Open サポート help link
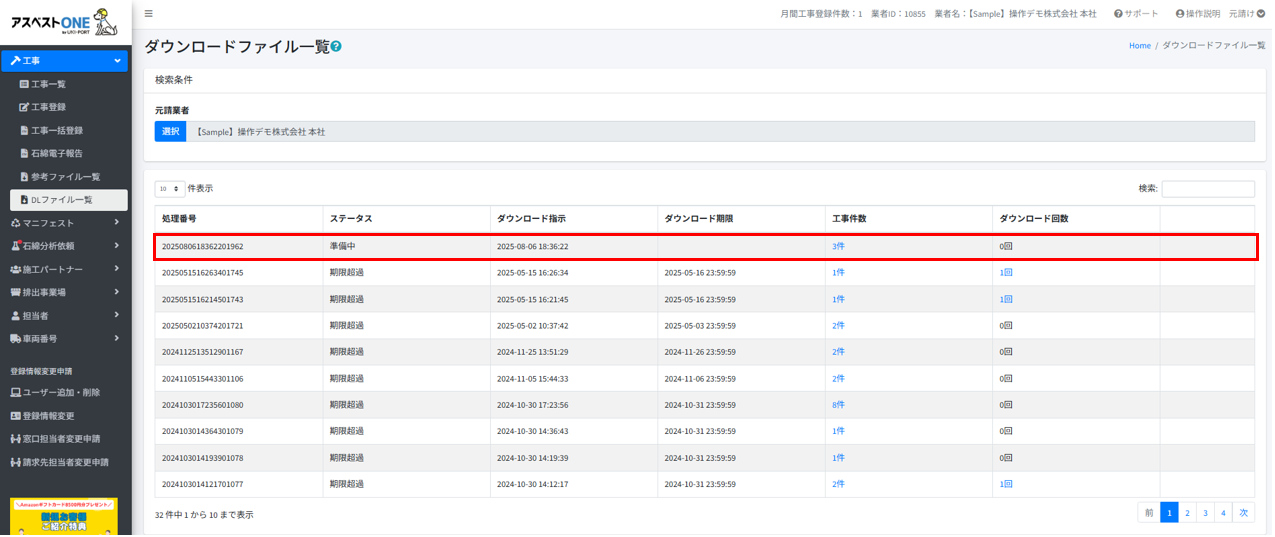1275x537 pixels. tap(1136, 14)
